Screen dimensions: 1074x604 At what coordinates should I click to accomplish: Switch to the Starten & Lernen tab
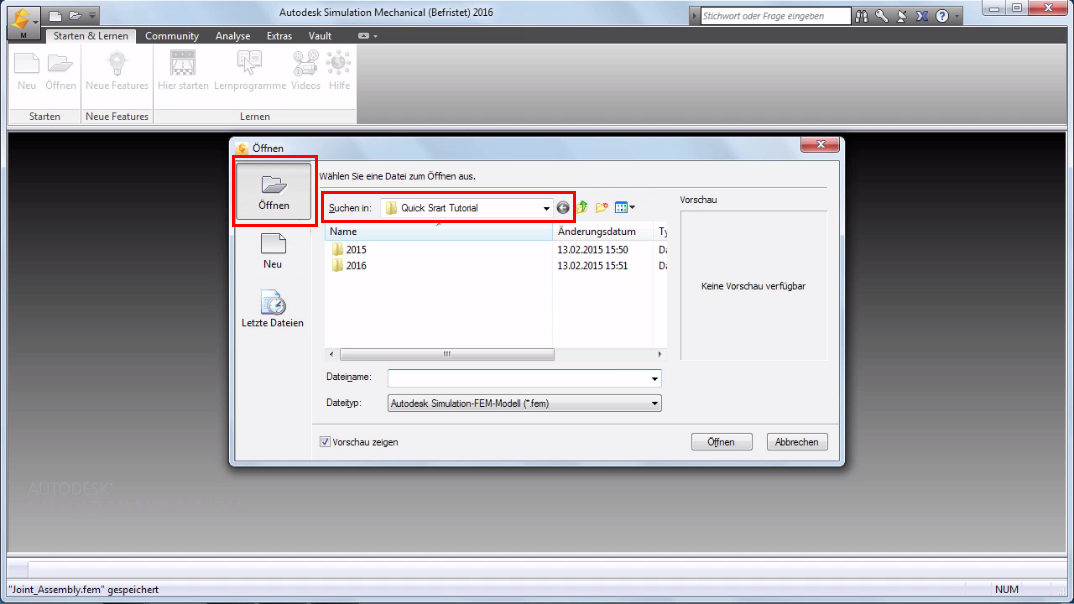pos(90,36)
